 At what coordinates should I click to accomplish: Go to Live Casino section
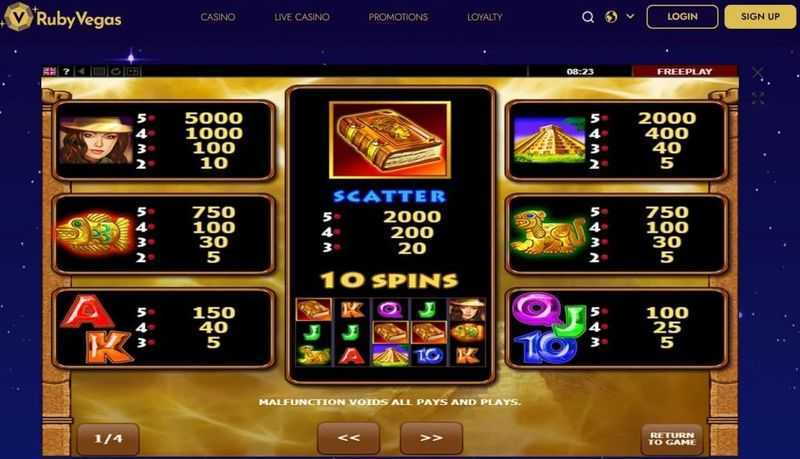click(302, 17)
